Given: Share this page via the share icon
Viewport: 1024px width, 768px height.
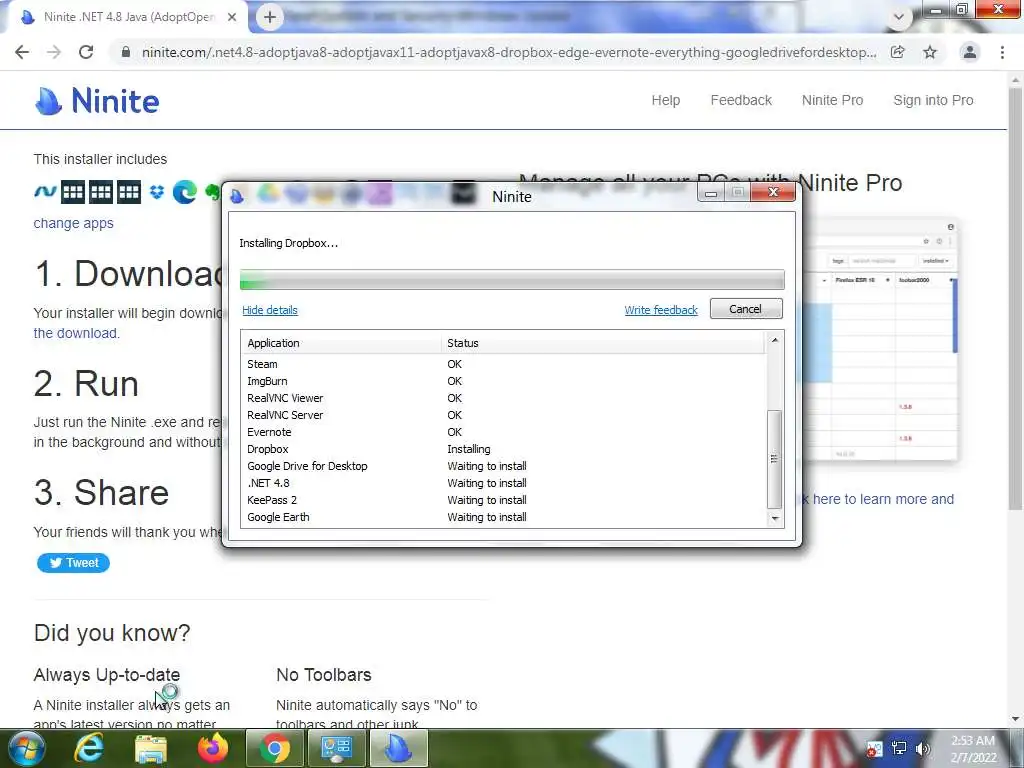Looking at the screenshot, I should (898, 52).
